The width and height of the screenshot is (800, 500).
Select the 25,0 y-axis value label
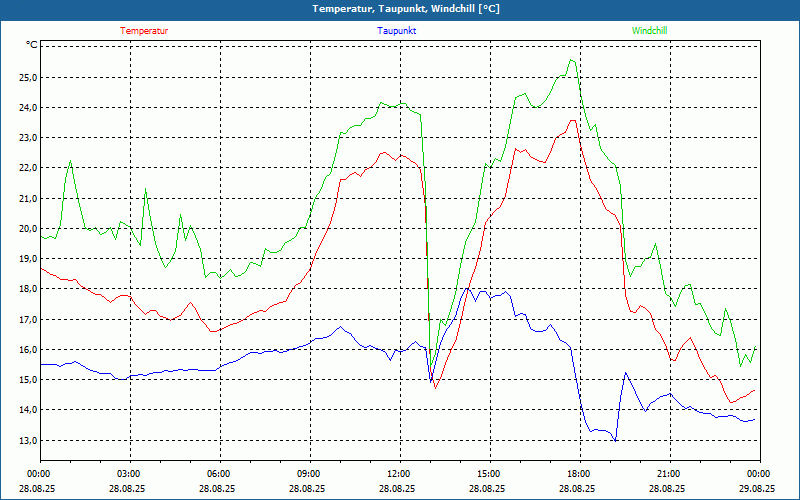(x=26, y=77)
